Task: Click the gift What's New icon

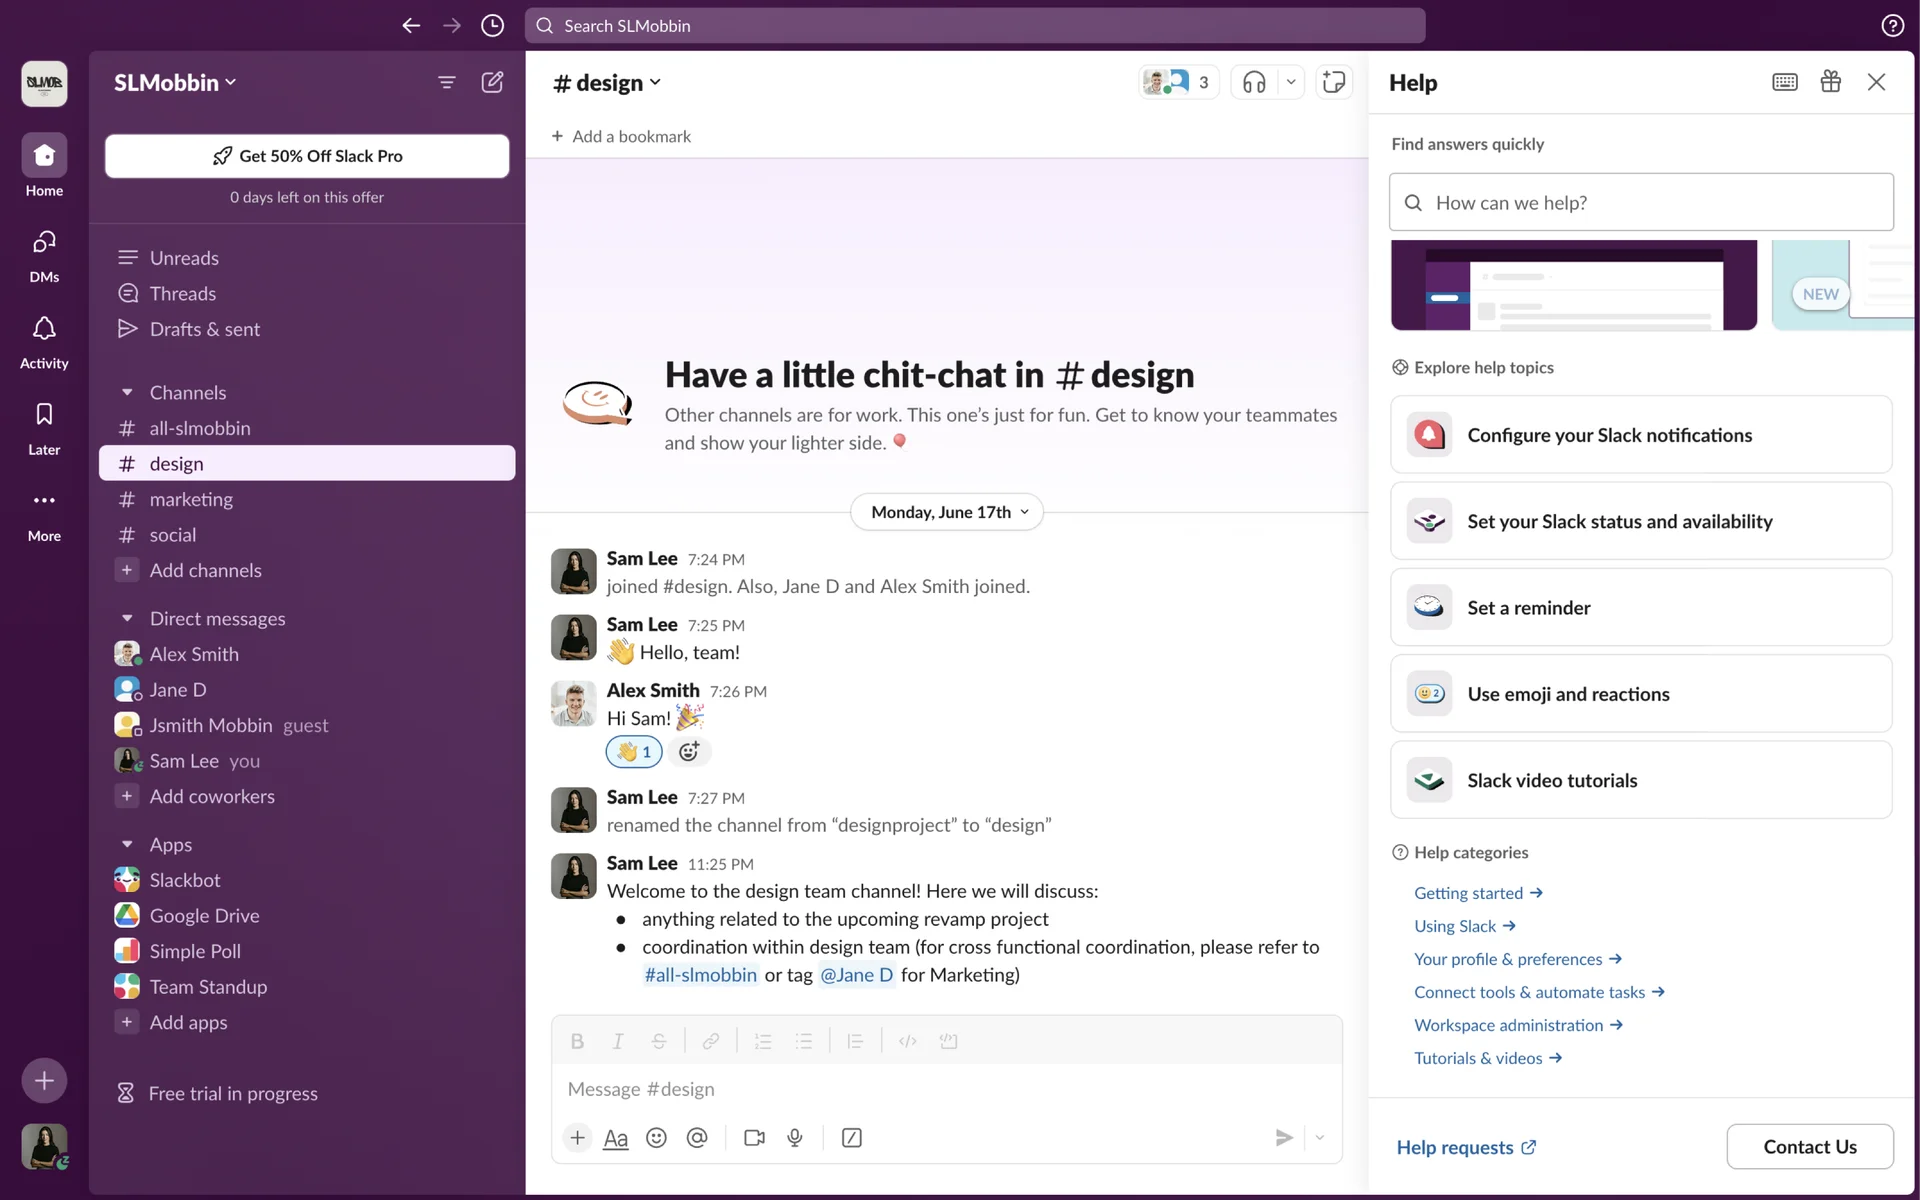Action: pos(1830,83)
